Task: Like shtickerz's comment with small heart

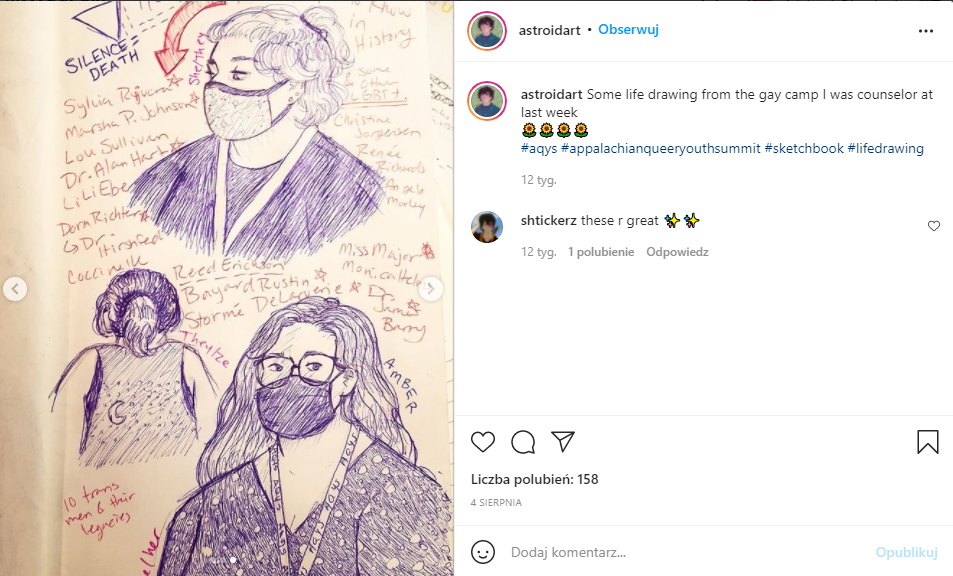Action: 934,226
